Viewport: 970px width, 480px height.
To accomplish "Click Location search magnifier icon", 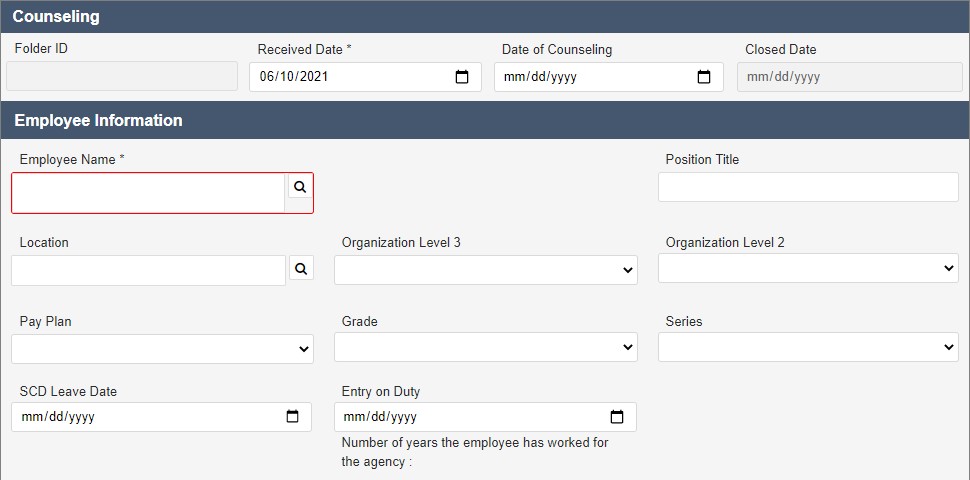I will (301, 268).
